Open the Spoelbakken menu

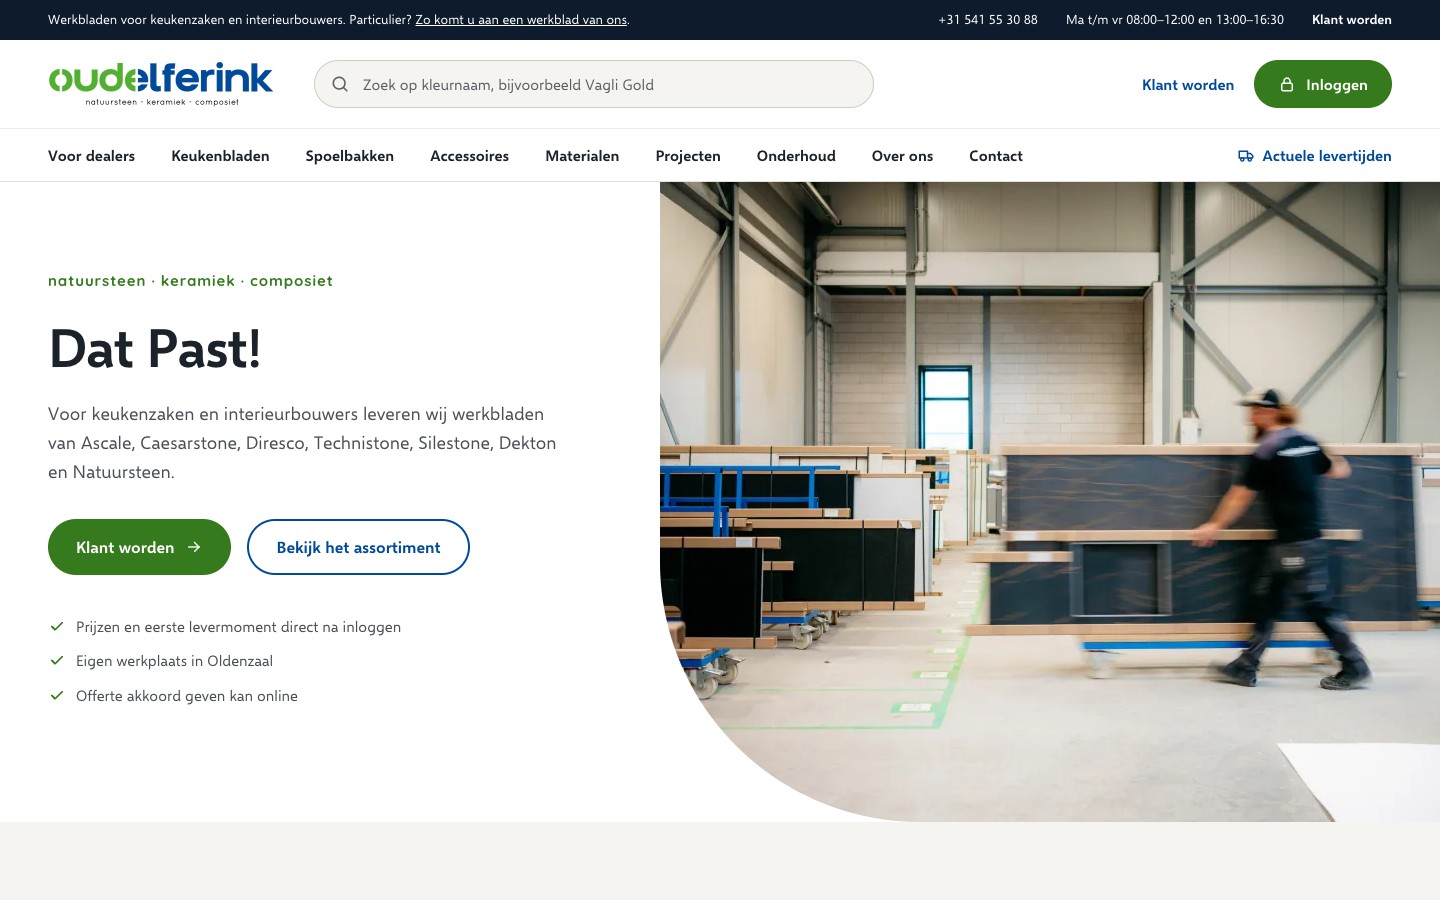[350, 156]
